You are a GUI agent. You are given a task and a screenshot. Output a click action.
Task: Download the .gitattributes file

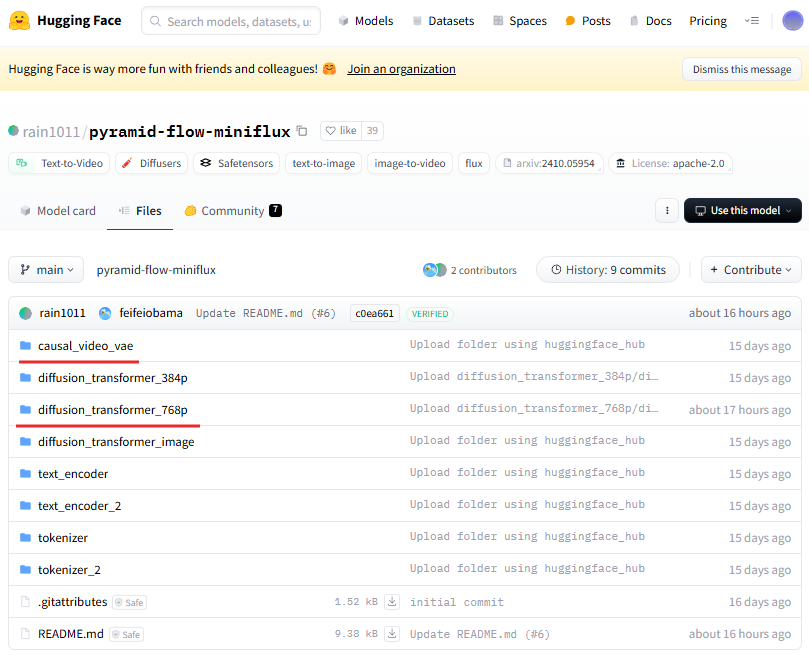(392, 602)
